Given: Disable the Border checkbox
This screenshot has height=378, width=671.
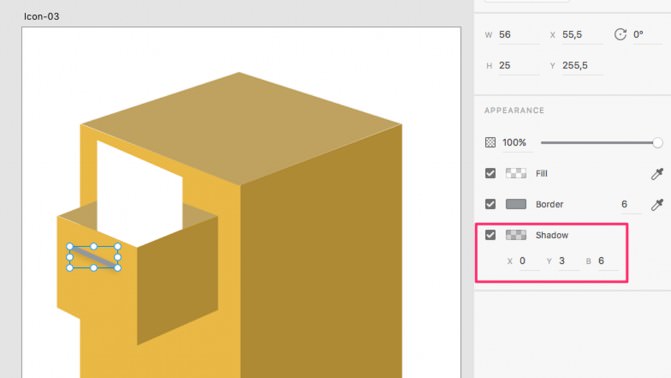Looking at the screenshot, I should click(x=490, y=204).
